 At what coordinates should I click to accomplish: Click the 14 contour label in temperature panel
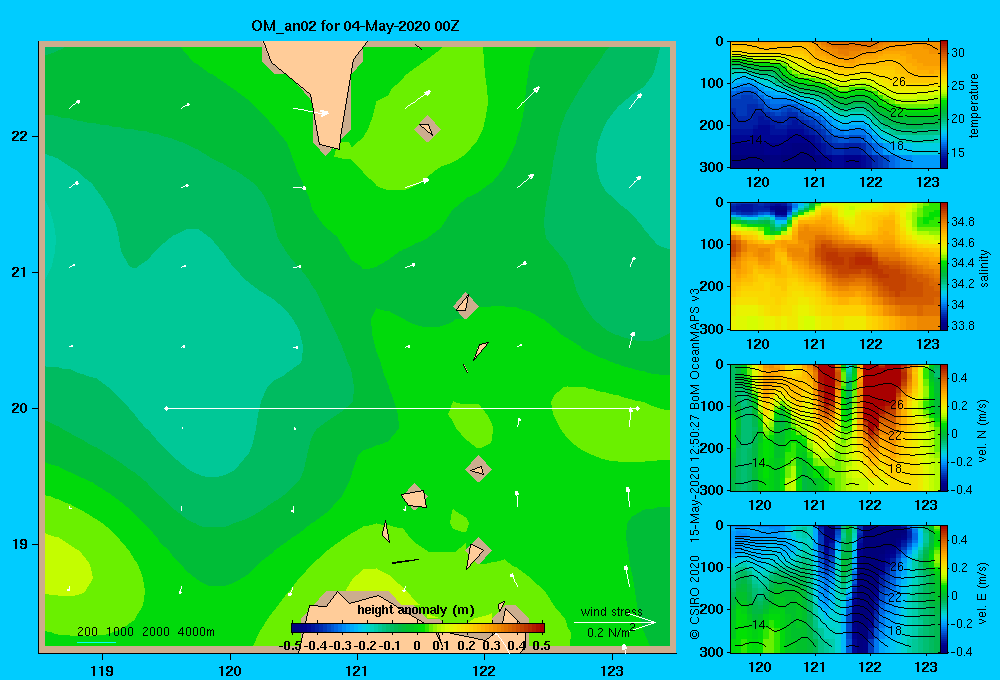coord(756,140)
